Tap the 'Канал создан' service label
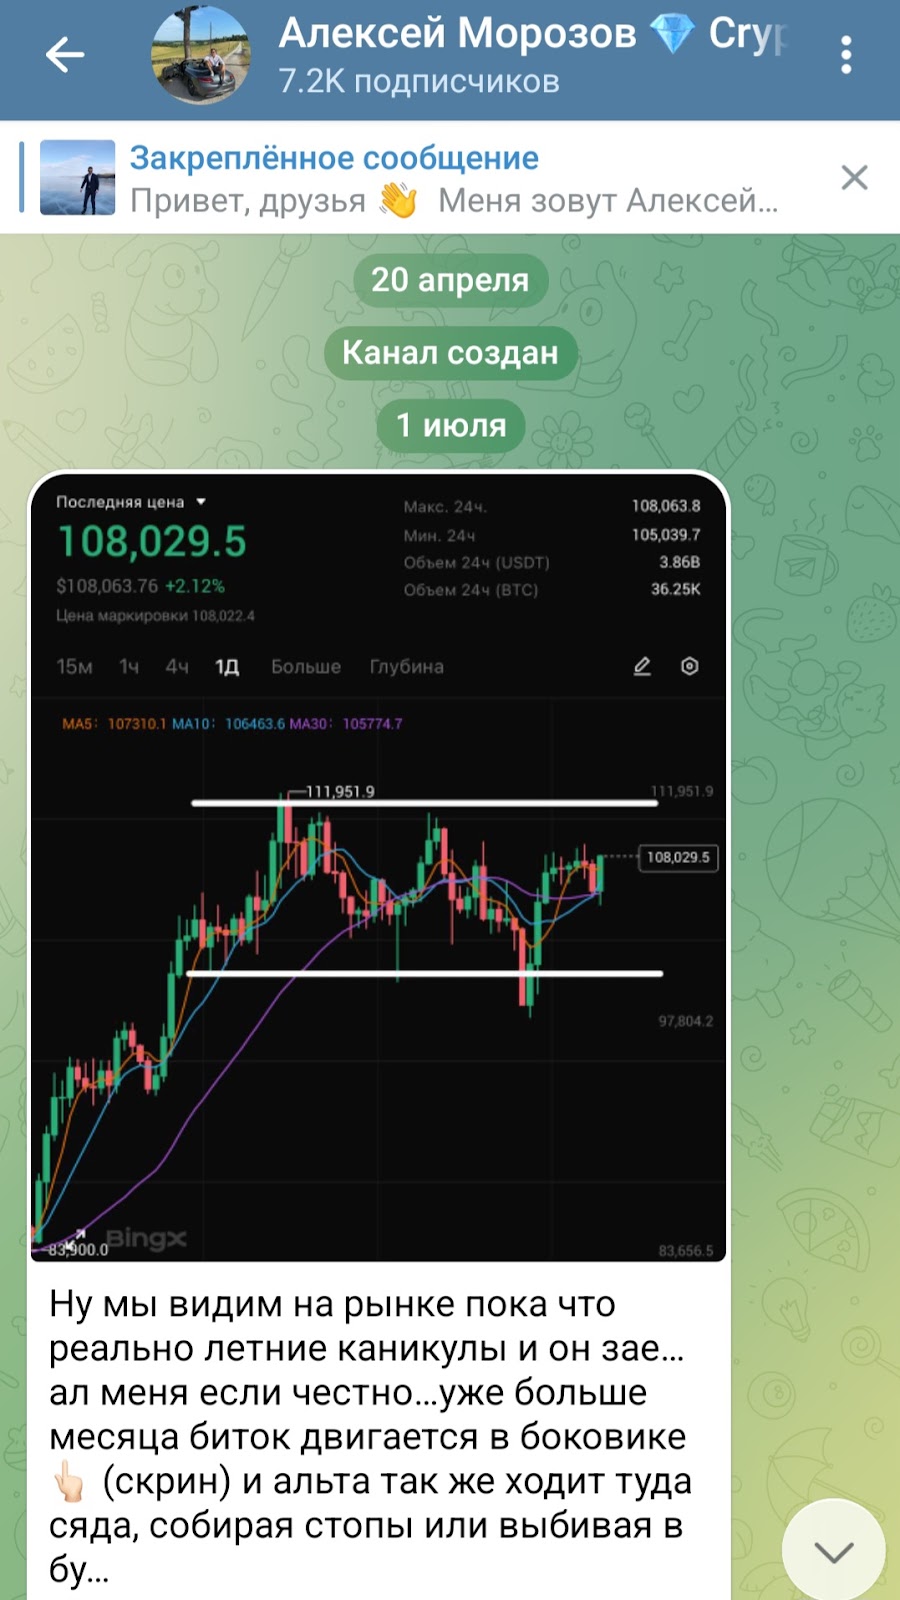 (450, 352)
